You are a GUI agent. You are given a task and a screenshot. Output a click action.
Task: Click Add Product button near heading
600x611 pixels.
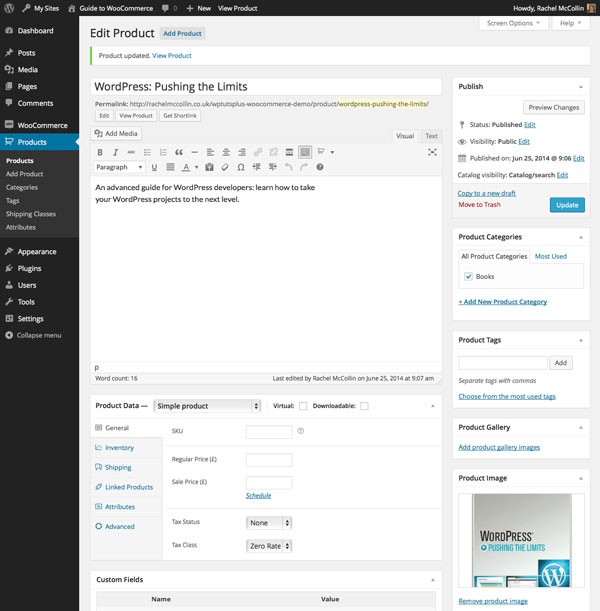click(x=182, y=34)
